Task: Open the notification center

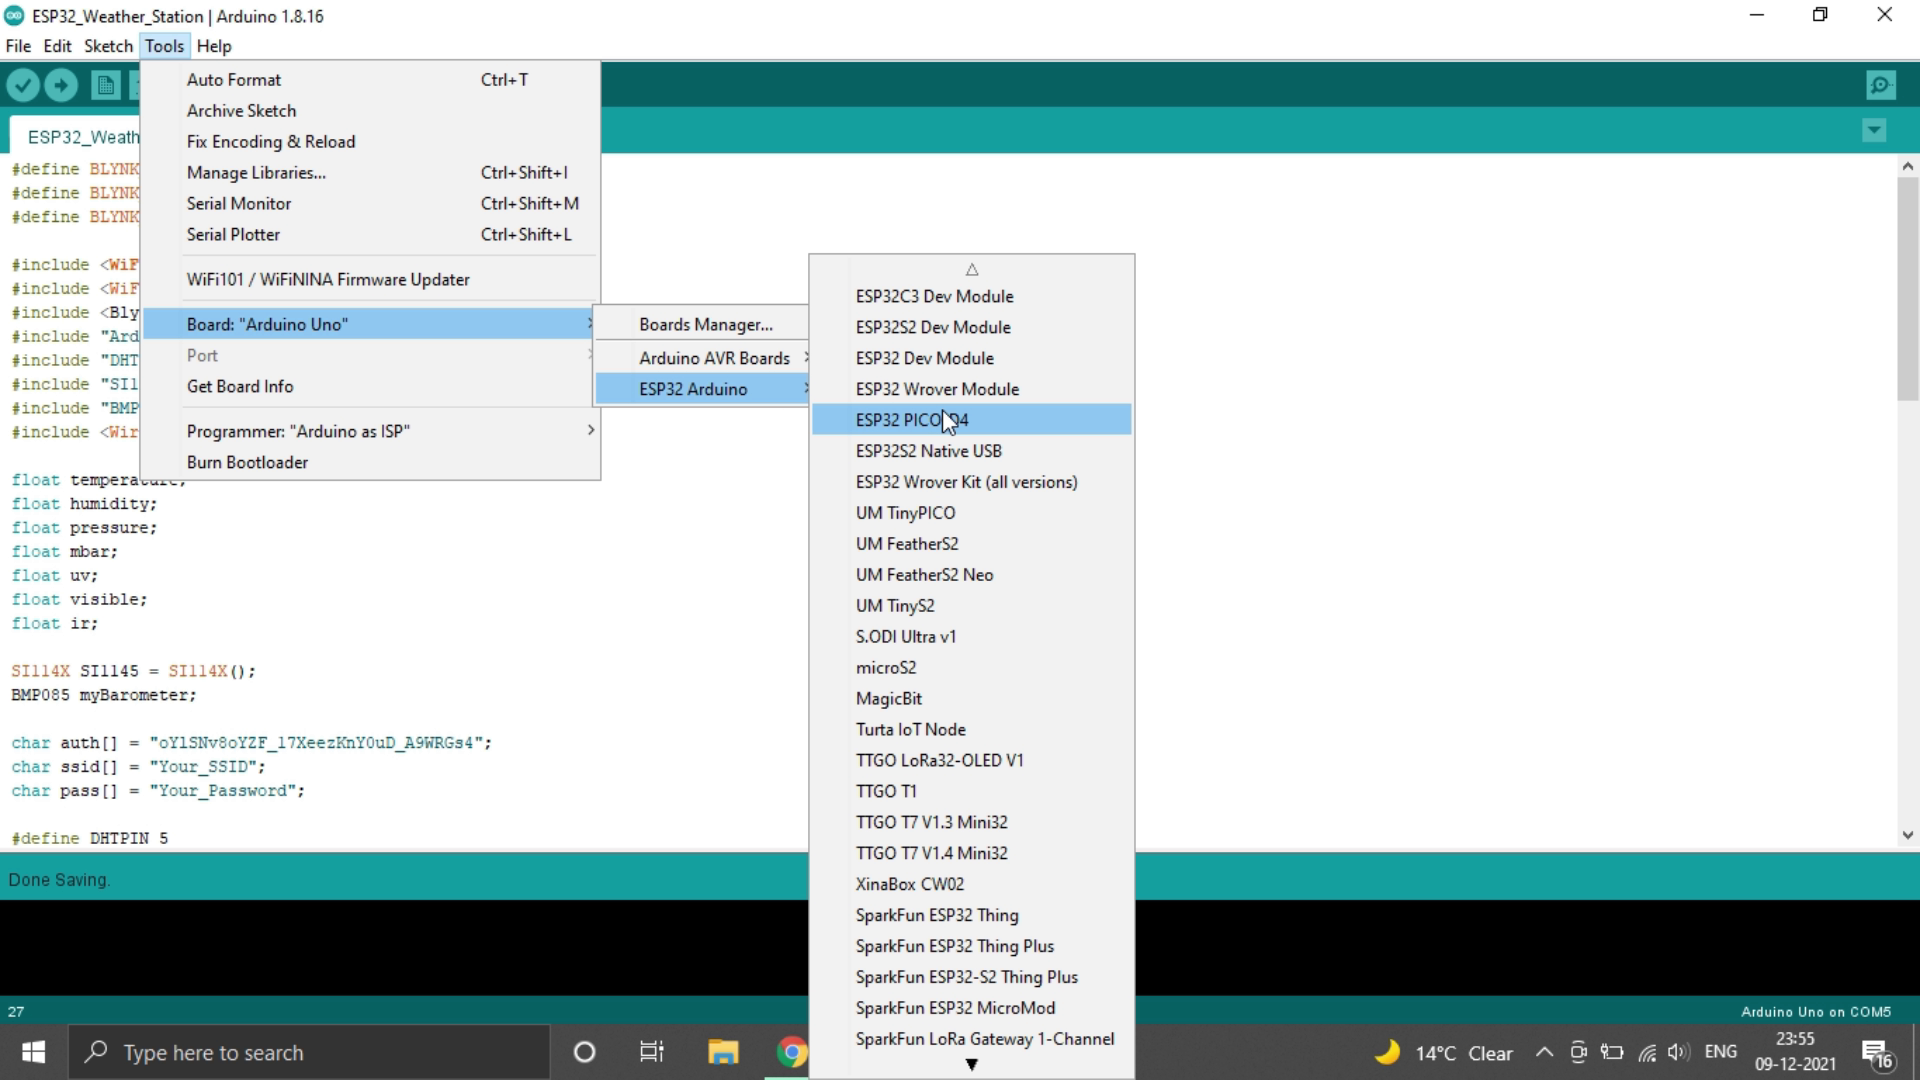Action: click(x=1878, y=1052)
